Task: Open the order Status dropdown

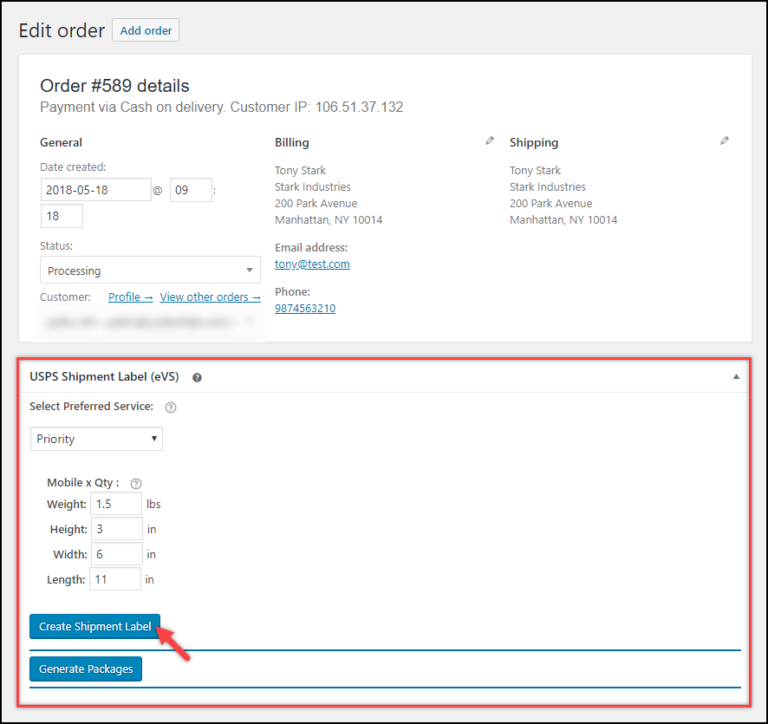Action: [150, 270]
